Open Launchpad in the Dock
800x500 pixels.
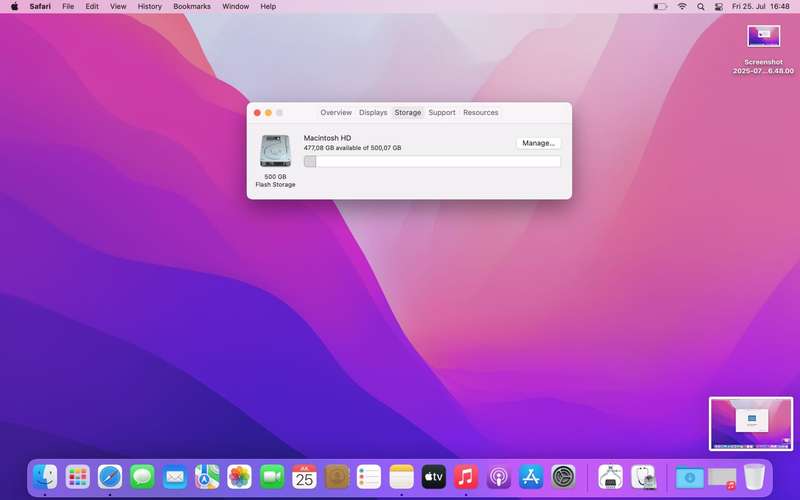tap(78, 477)
